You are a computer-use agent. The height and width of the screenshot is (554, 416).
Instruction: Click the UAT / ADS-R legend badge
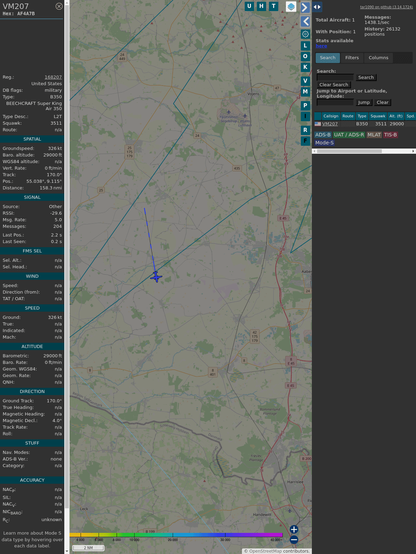coord(348,135)
